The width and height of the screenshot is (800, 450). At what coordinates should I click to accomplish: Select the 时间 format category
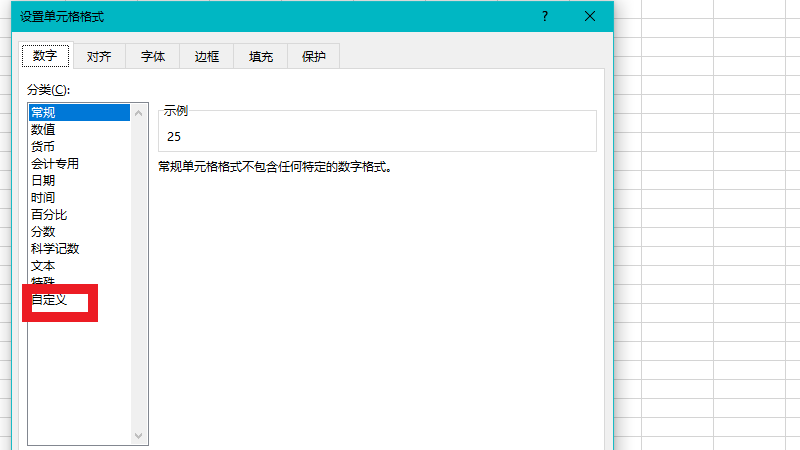[43, 197]
